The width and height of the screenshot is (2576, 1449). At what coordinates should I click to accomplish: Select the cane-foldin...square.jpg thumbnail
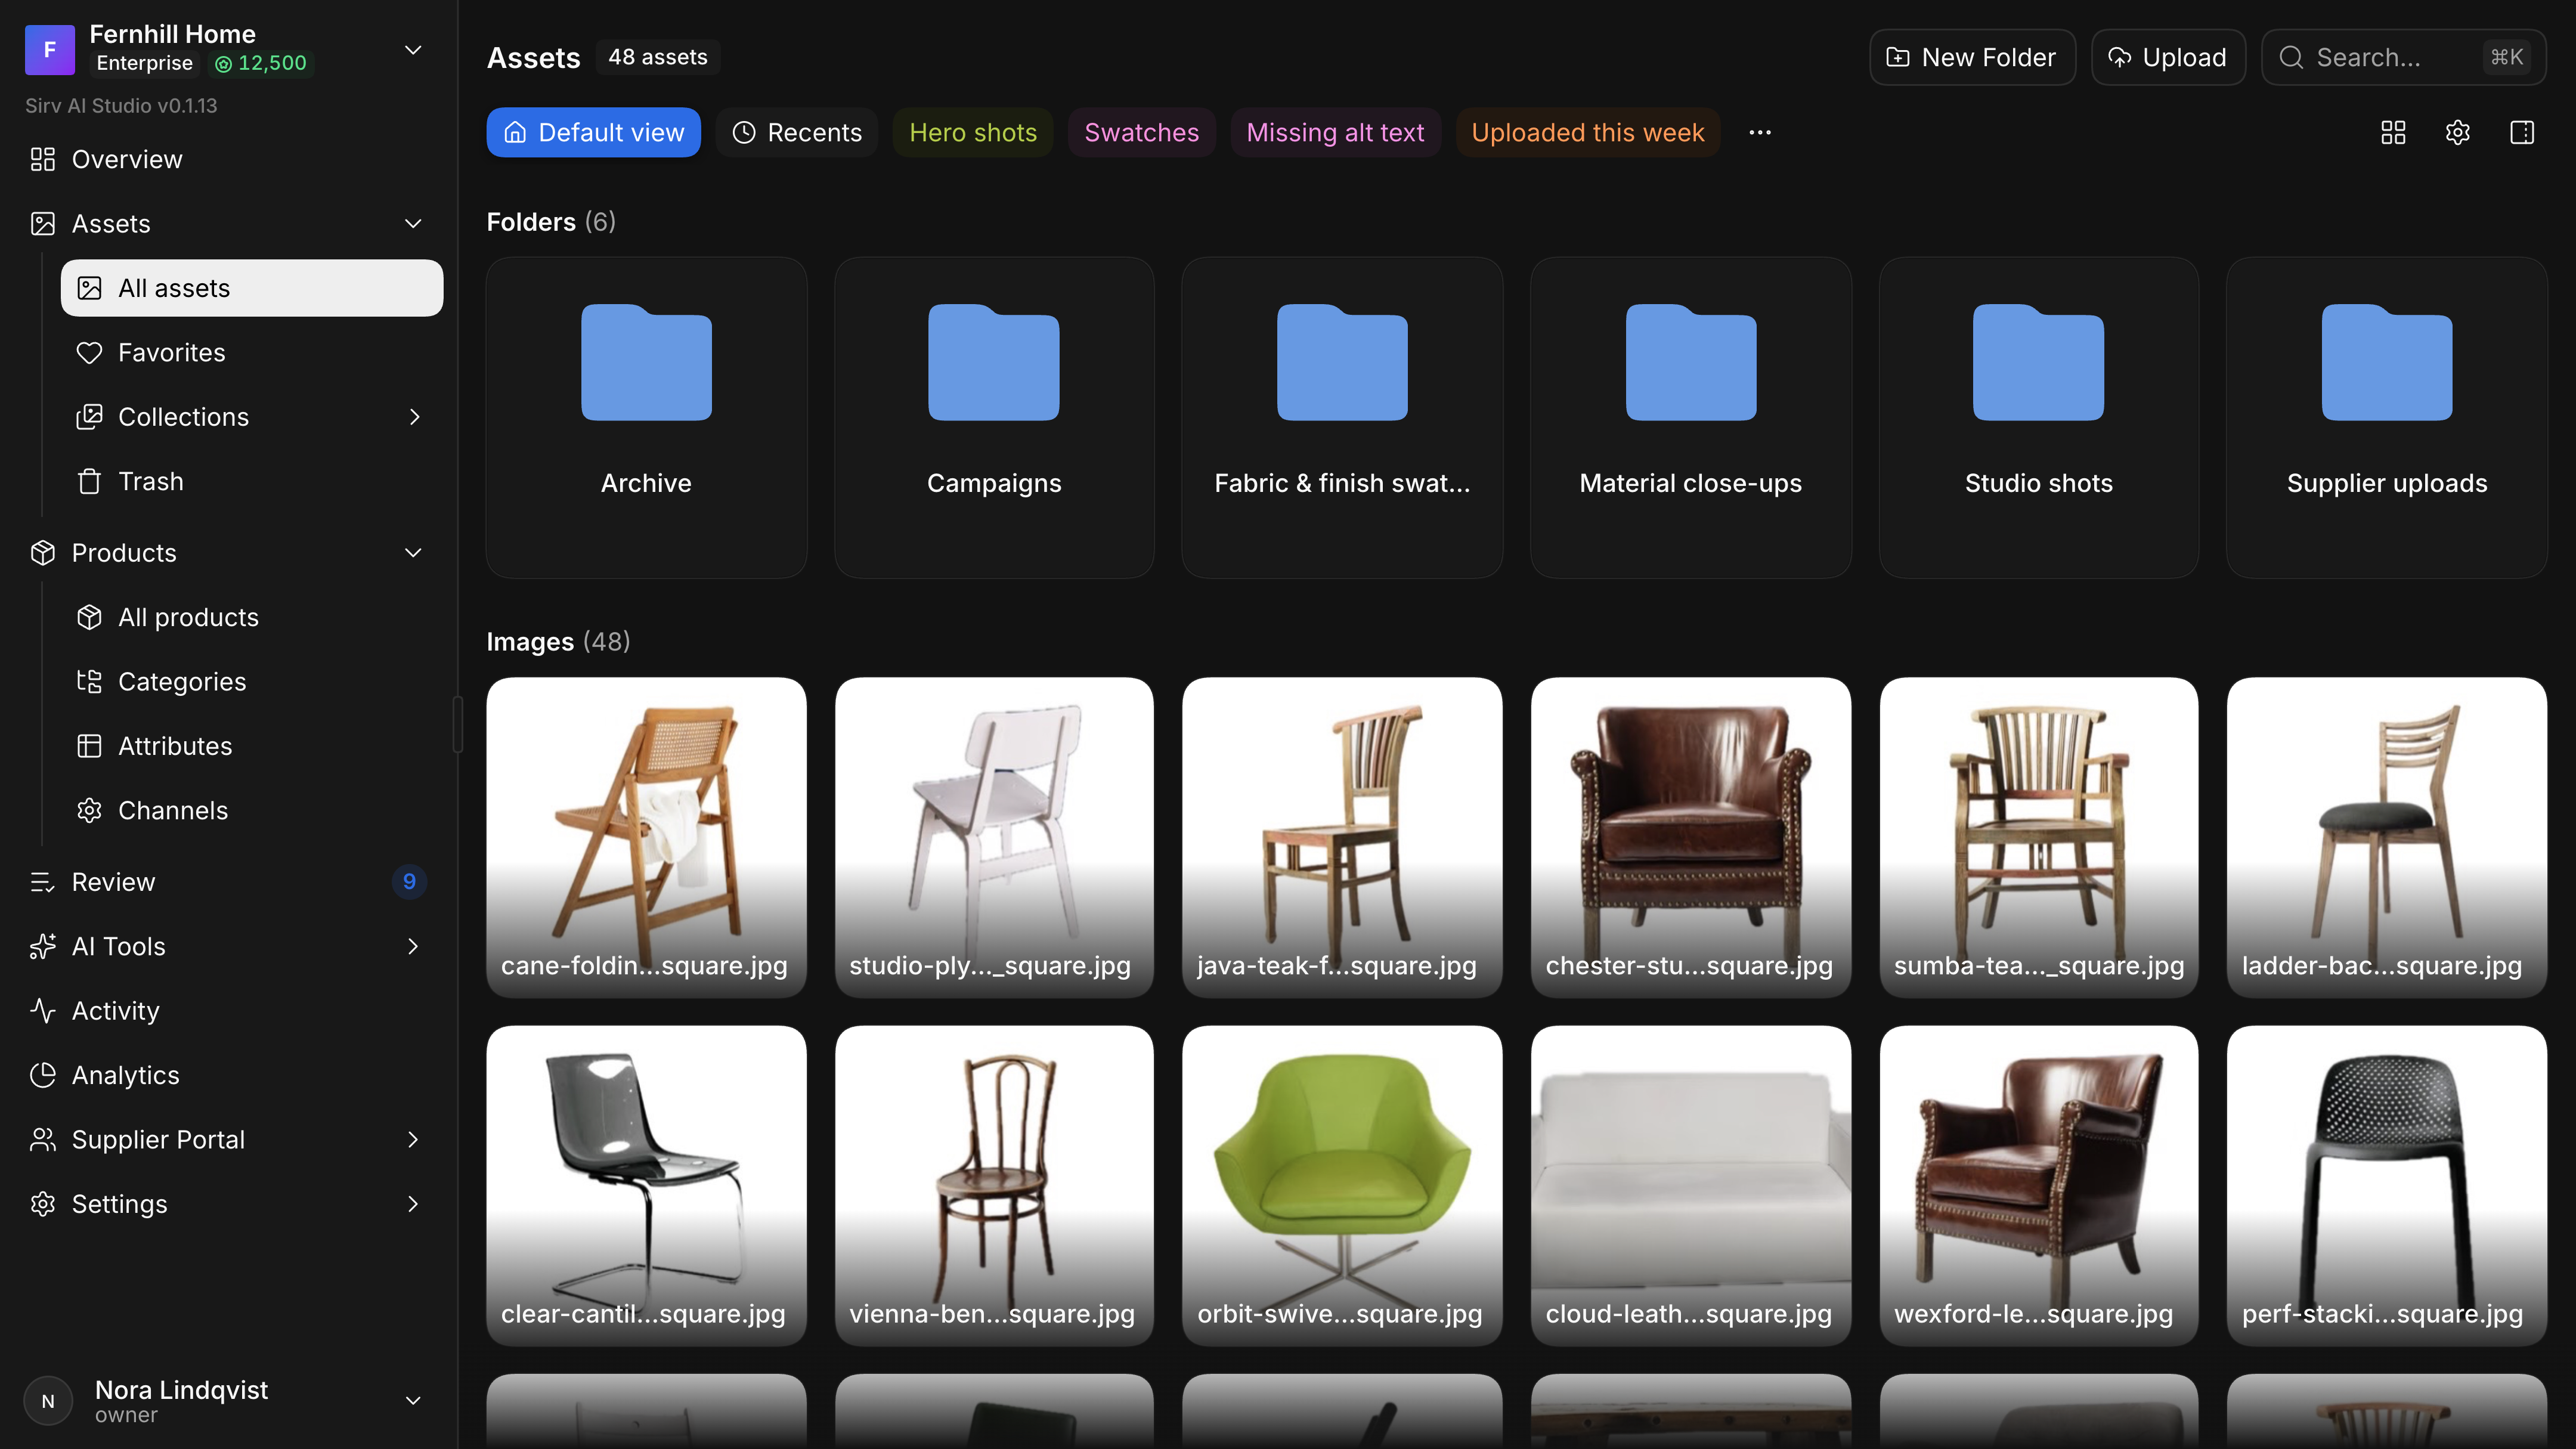tap(646, 837)
